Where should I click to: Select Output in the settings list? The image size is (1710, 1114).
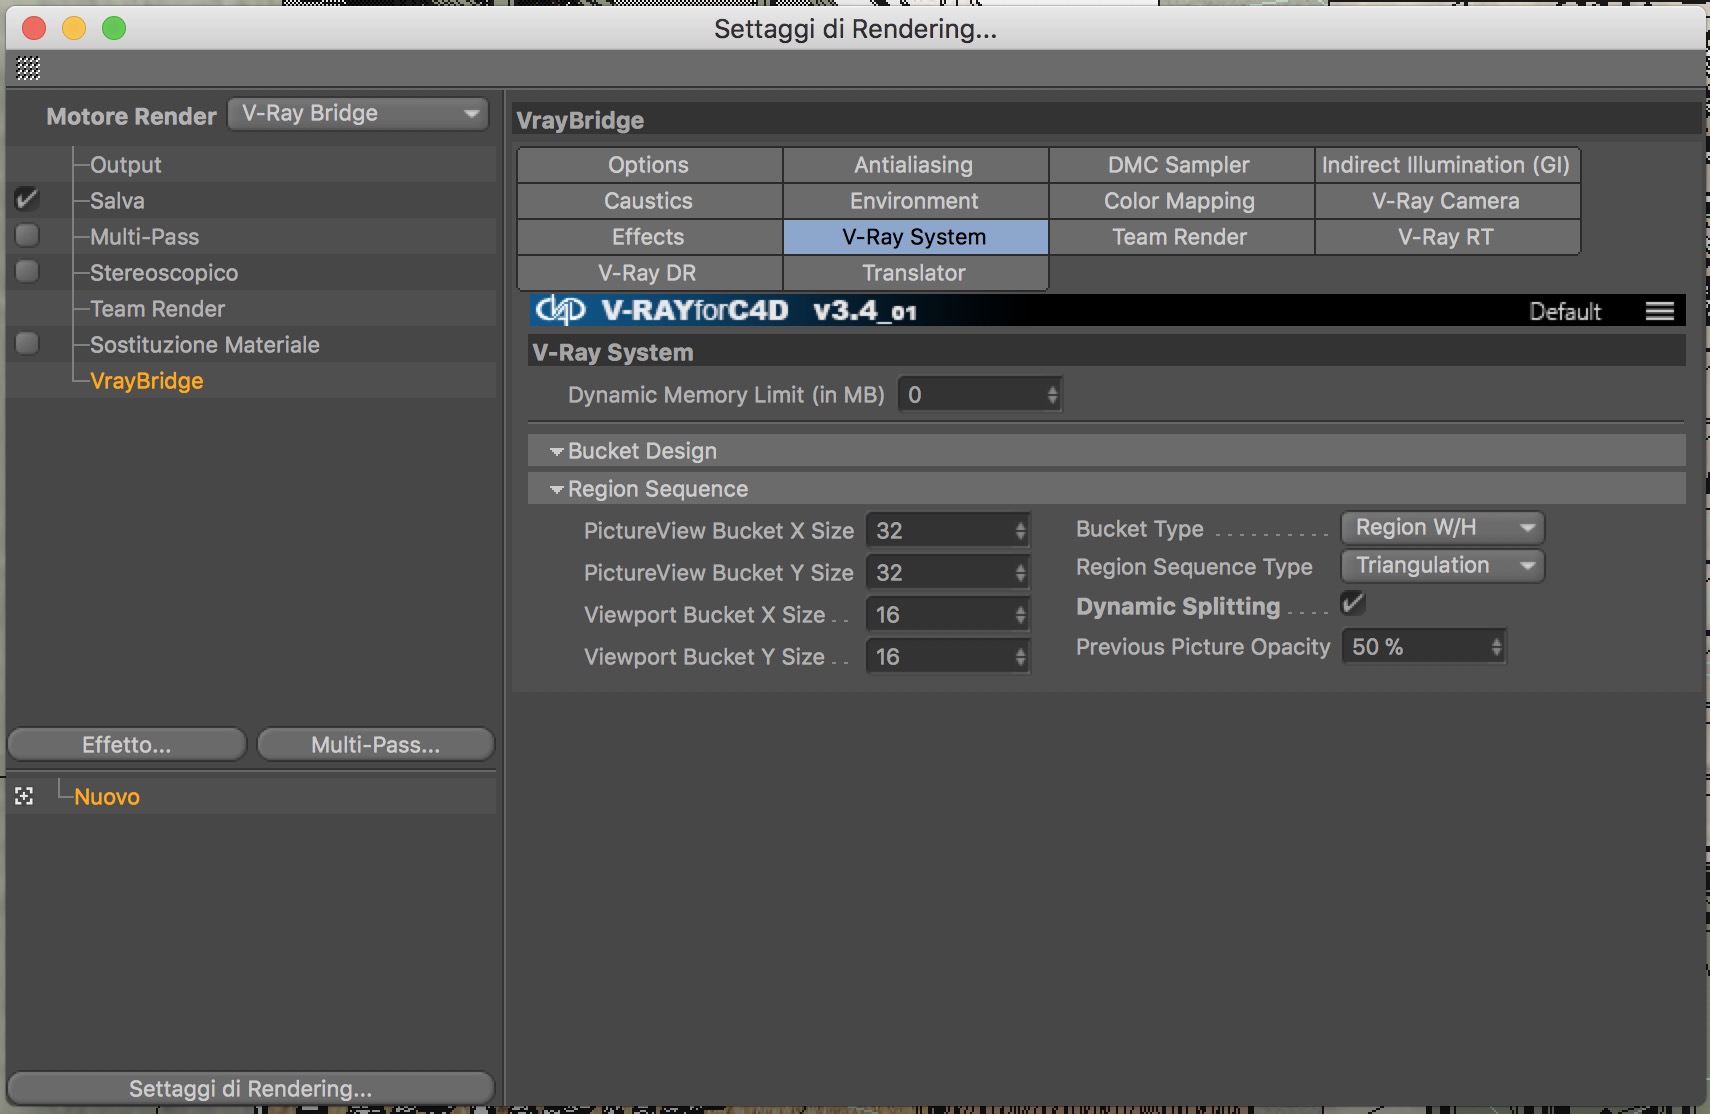pyautogui.click(x=126, y=164)
